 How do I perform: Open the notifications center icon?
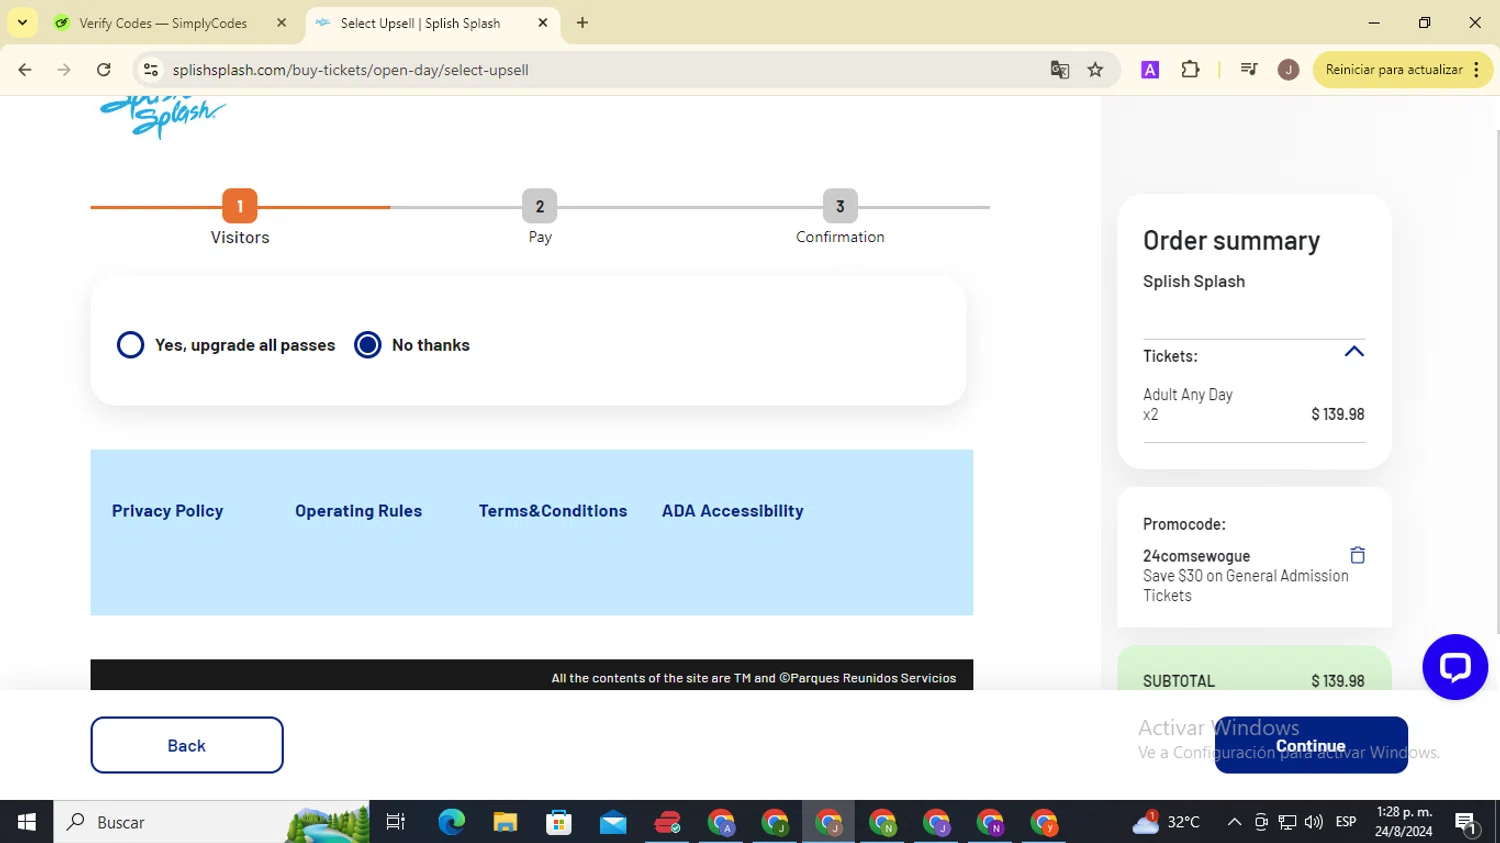[1467, 823]
